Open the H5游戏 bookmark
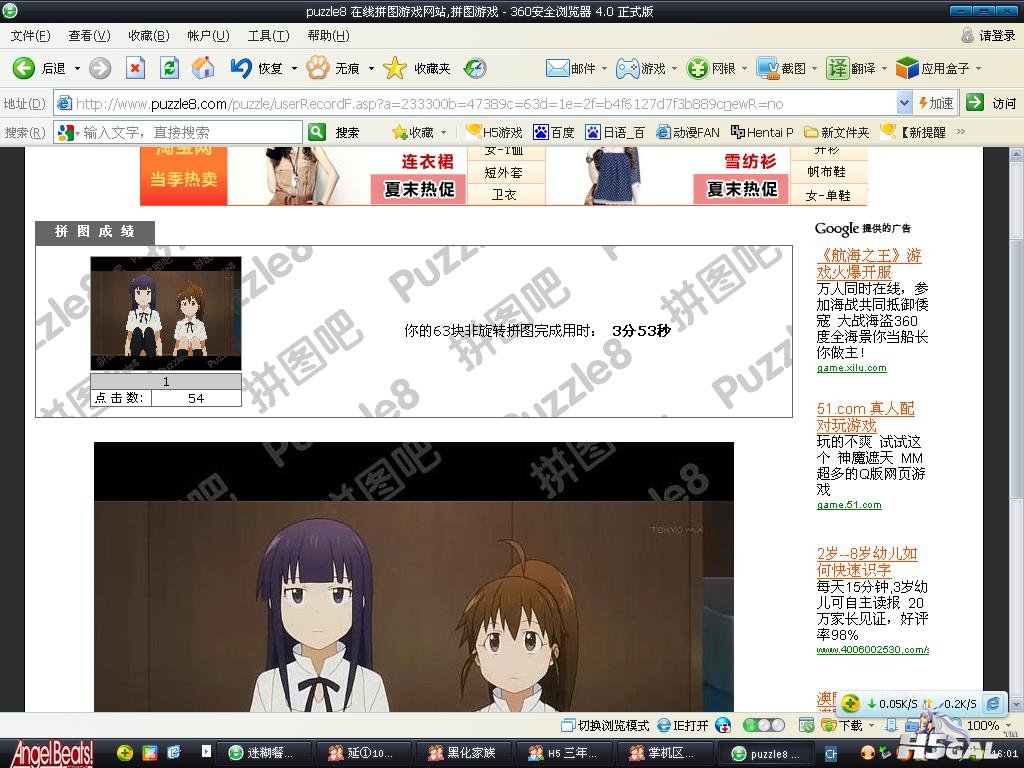Image resolution: width=1024 pixels, height=768 pixels. click(x=494, y=133)
